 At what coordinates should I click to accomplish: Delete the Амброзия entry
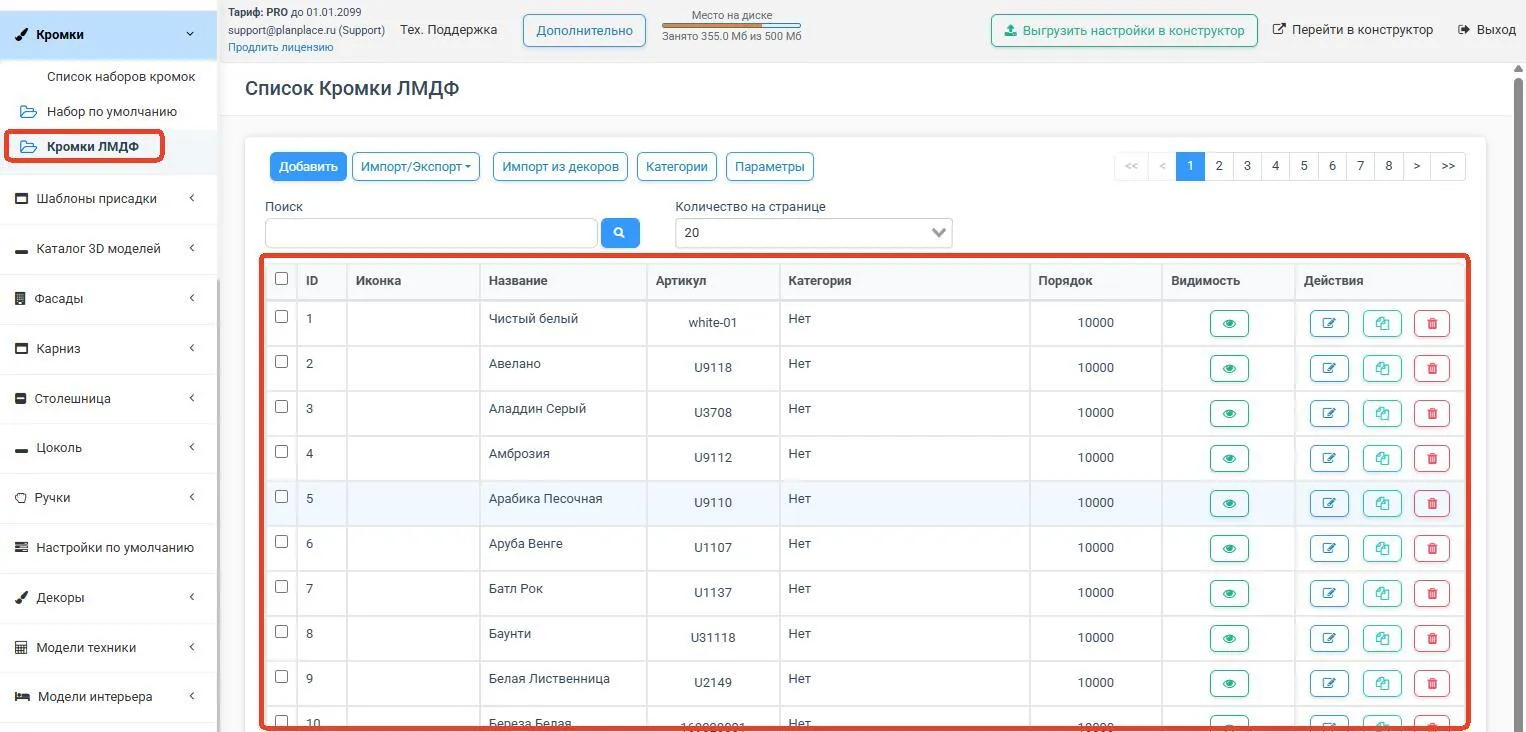tap(1432, 458)
